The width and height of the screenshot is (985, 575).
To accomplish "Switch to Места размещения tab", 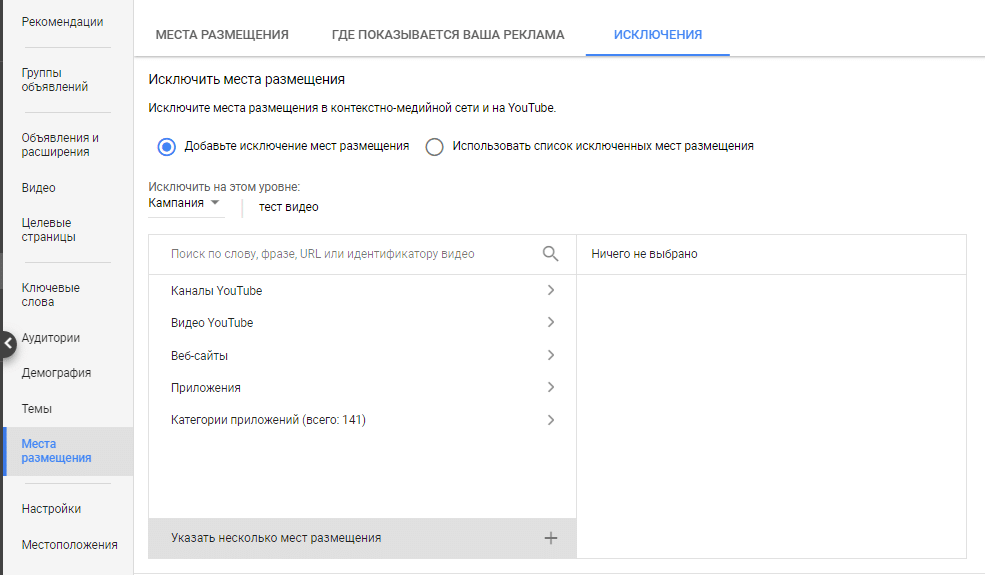I will [x=222, y=35].
